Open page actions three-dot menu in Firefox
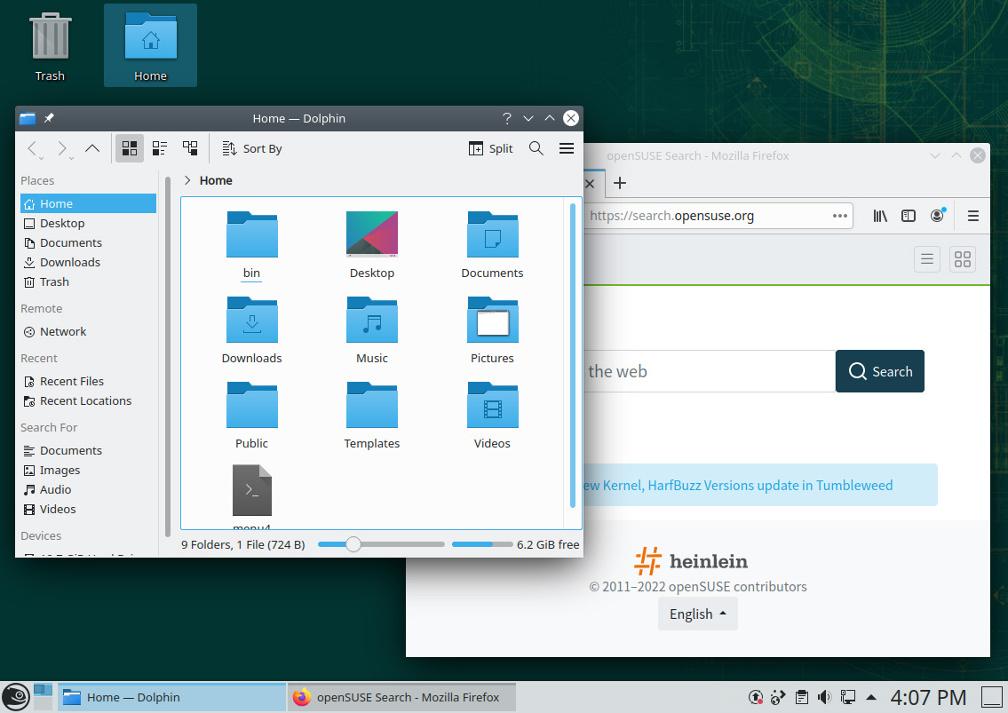 840,216
